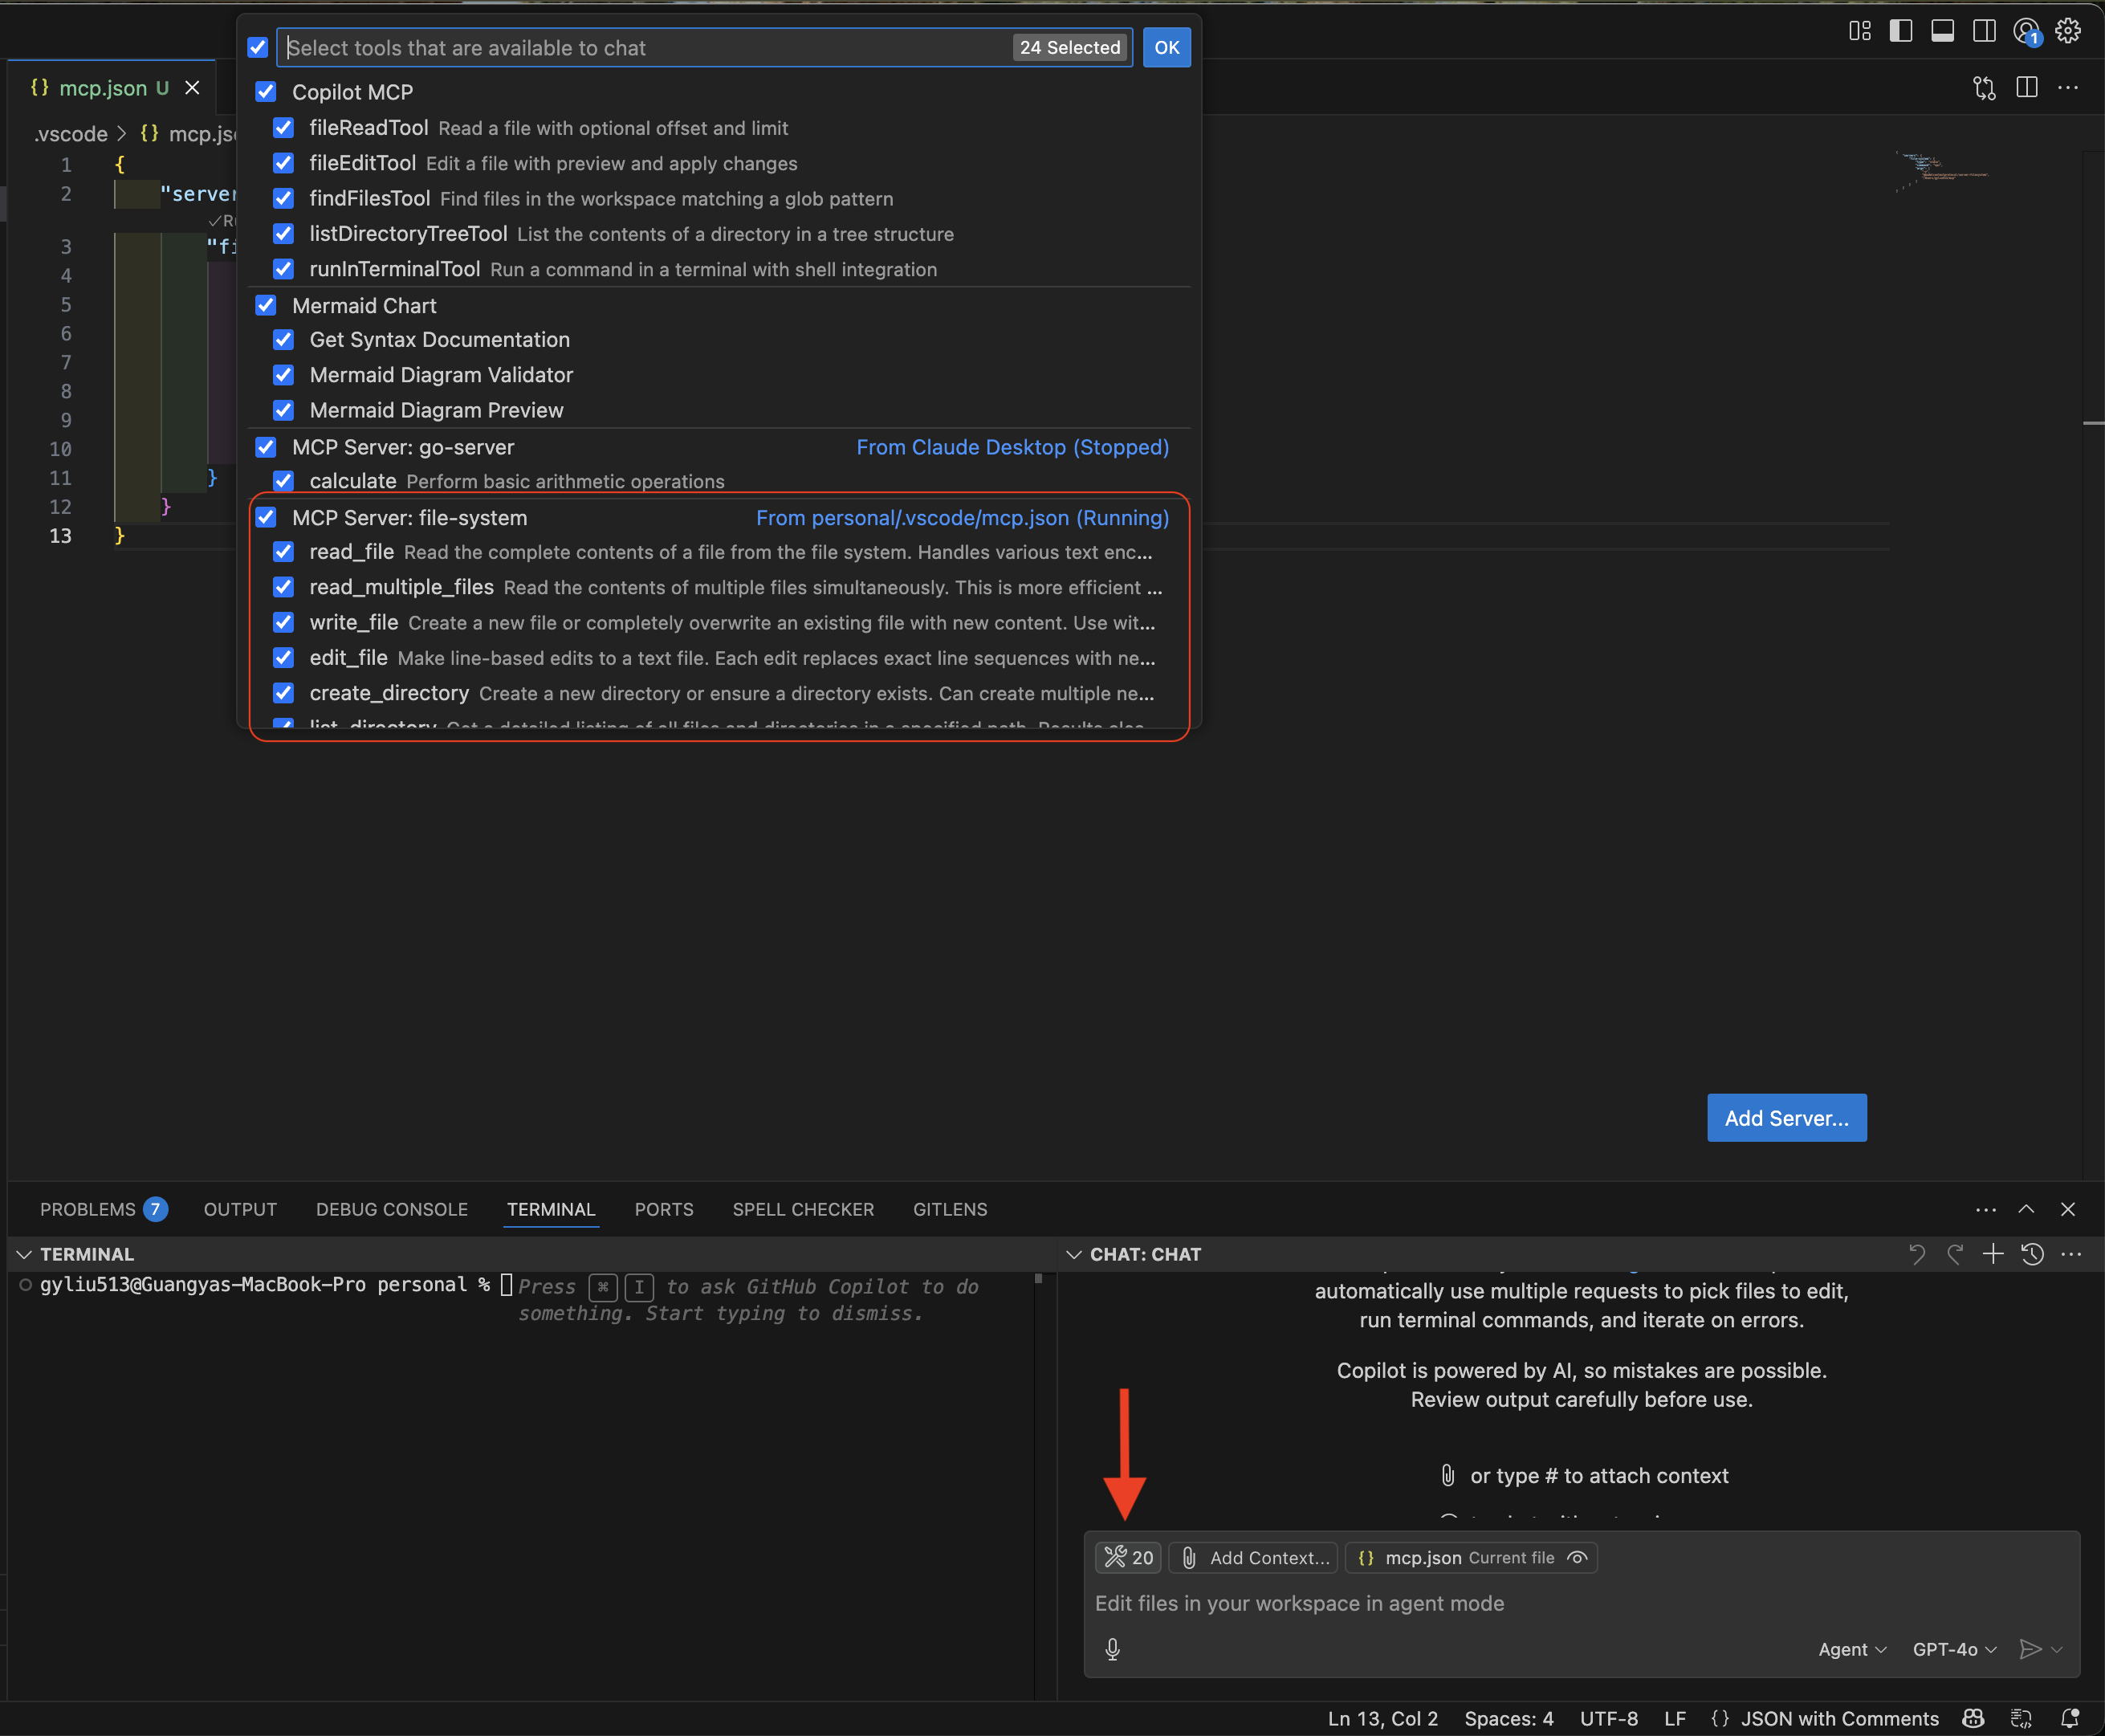Toggle secondary side bar layout icon
The image size is (2105, 1736).
coord(1984,31)
